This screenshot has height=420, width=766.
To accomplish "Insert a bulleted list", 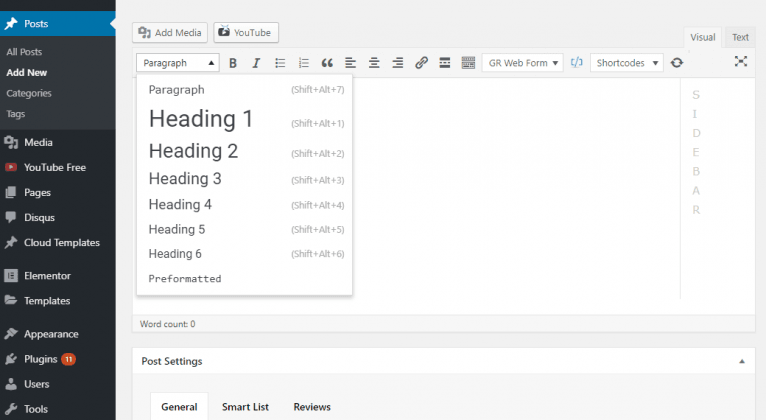I will click(280, 63).
